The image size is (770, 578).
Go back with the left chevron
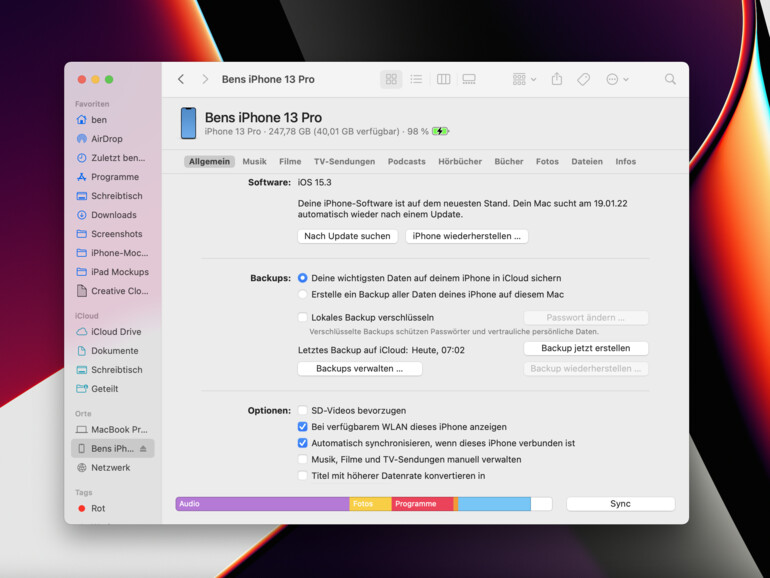tap(181, 79)
